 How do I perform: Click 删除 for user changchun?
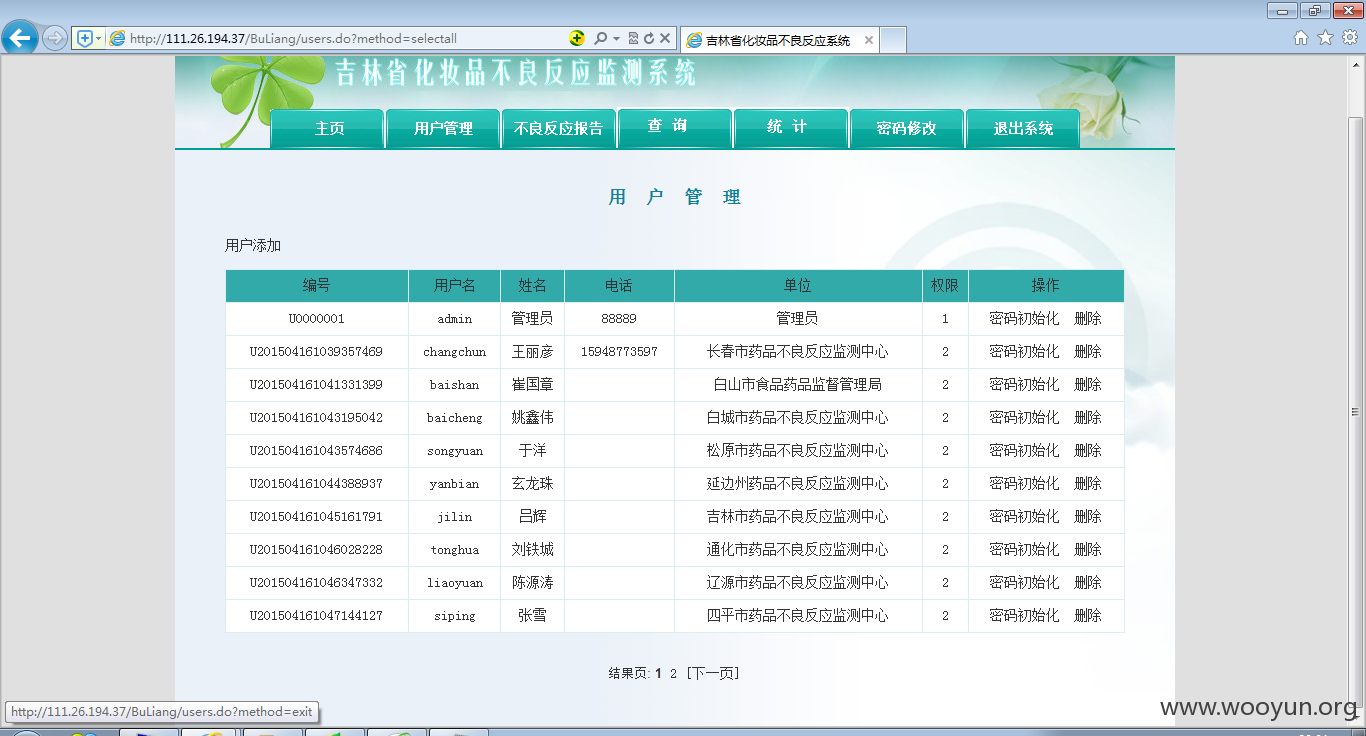(1088, 352)
